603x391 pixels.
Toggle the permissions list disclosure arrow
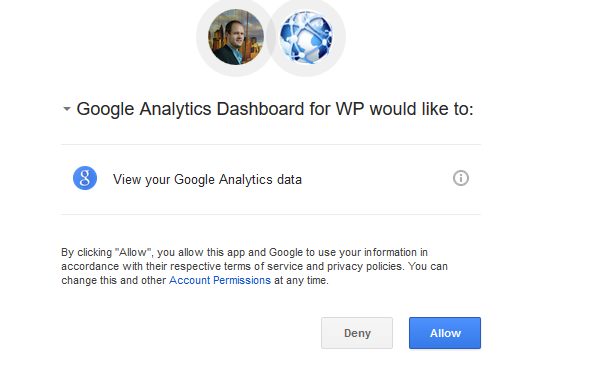coord(67,109)
